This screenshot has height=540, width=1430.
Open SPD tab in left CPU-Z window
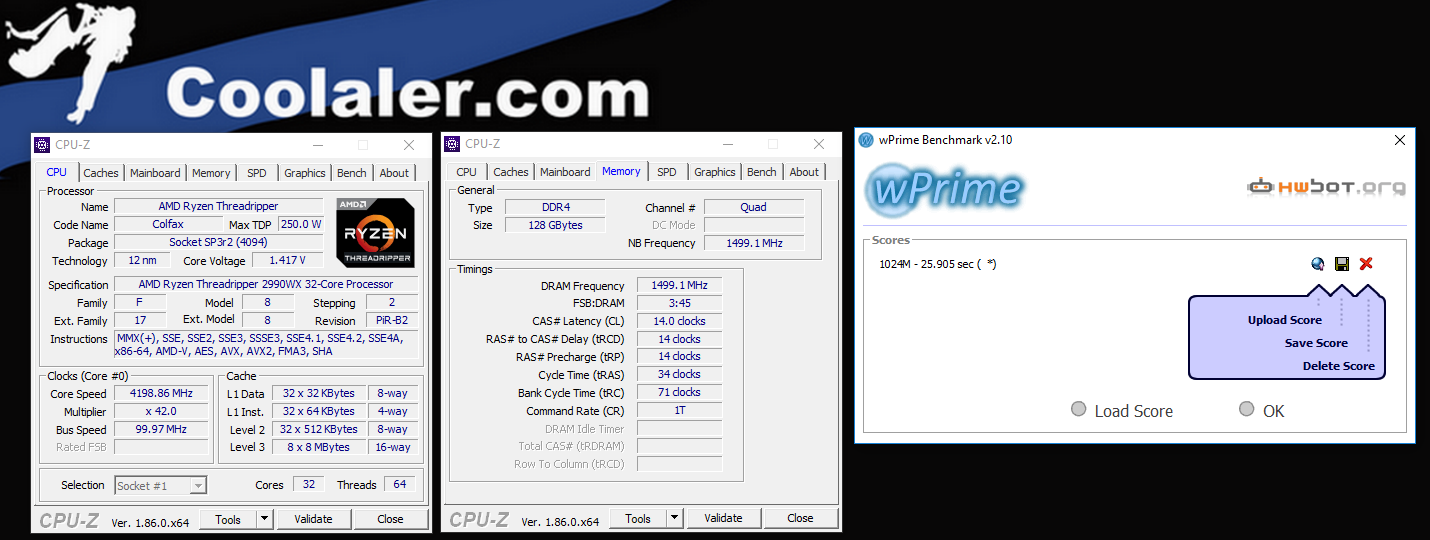(x=257, y=173)
